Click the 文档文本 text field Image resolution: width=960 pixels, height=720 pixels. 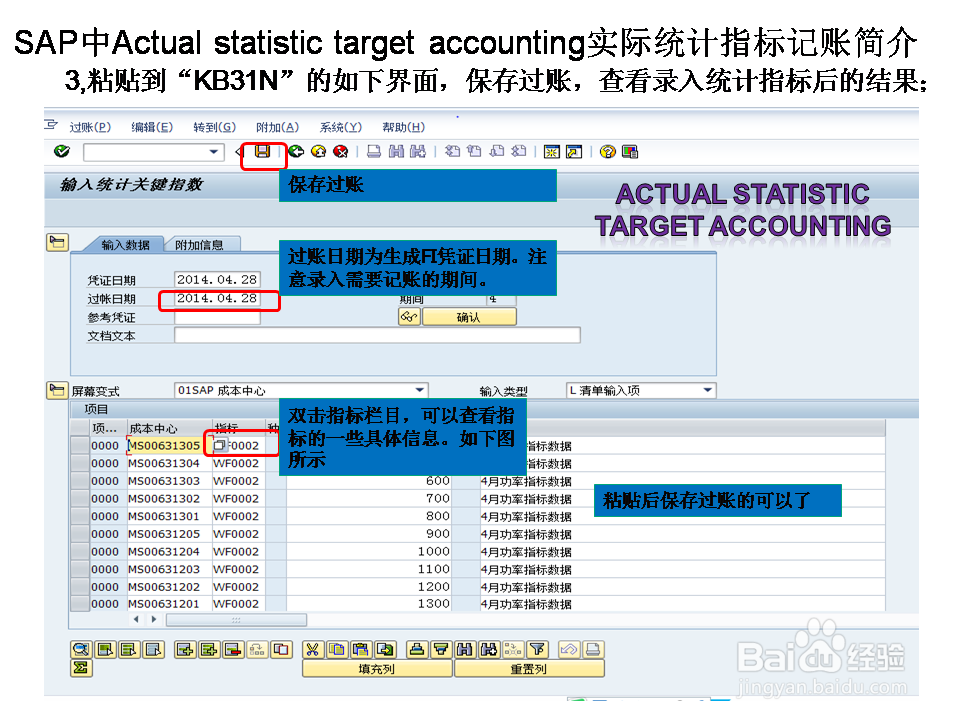377,335
